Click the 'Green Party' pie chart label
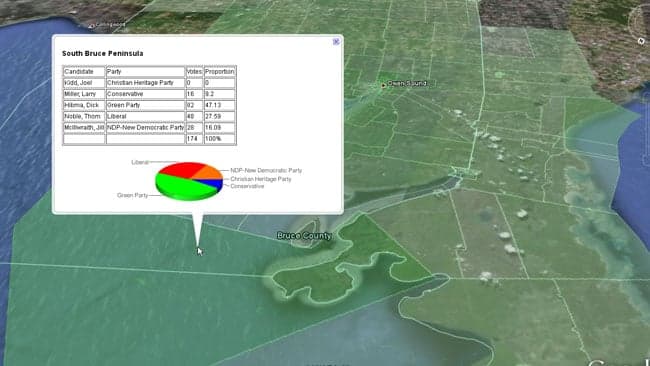 pyautogui.click(x=132, y=195)
